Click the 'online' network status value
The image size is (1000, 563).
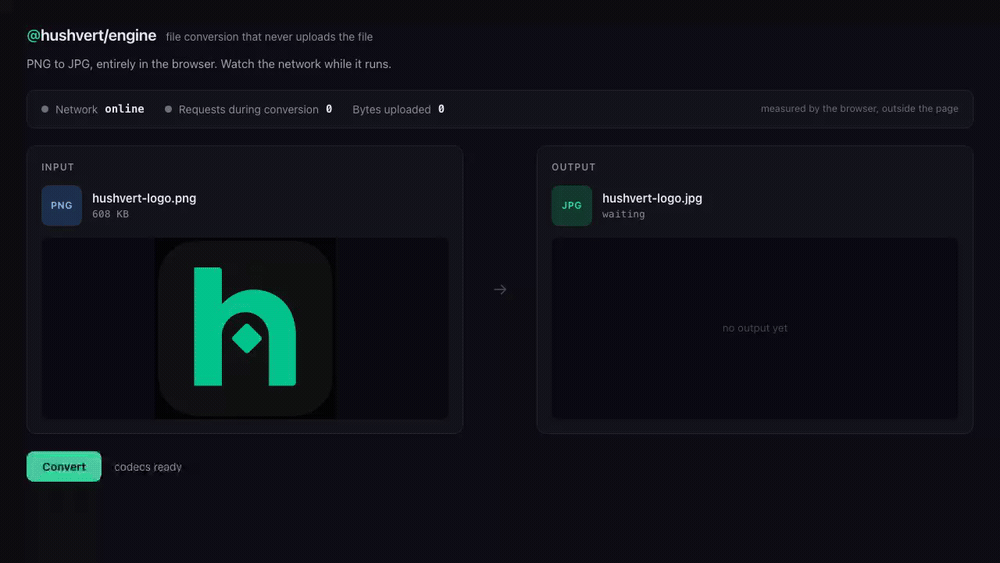[x=124, y=109]
